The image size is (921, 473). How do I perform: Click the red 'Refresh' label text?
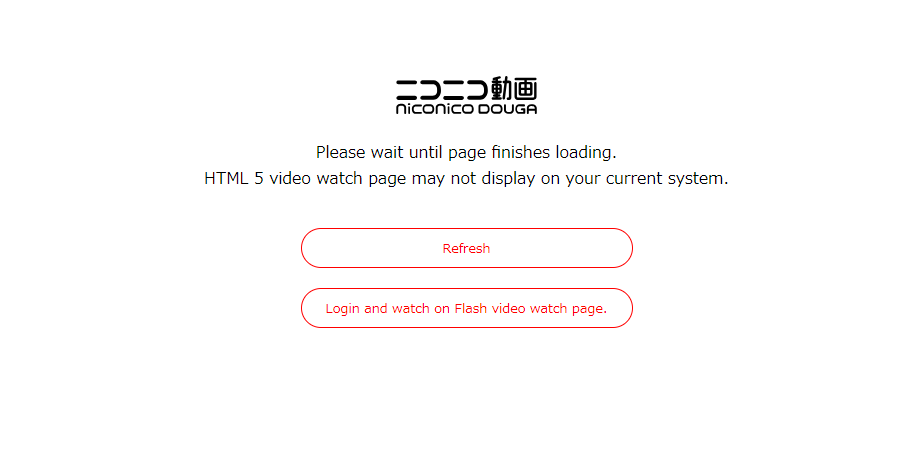coord(466,249)
